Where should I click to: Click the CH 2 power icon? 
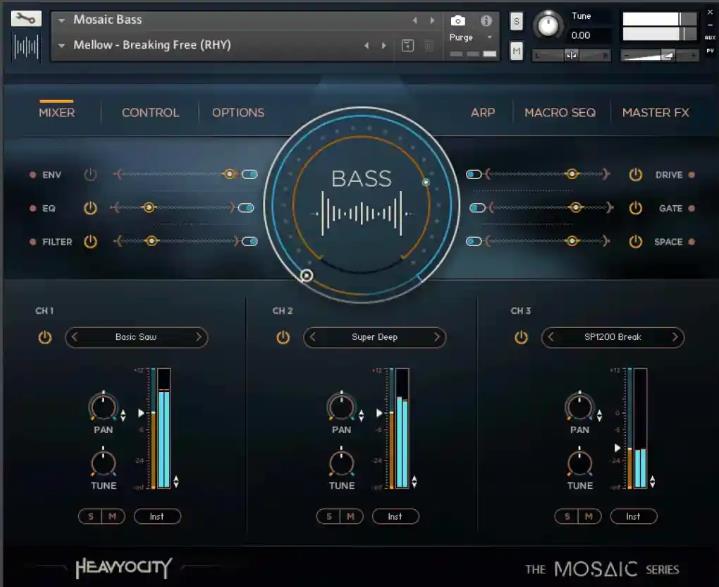283,338
